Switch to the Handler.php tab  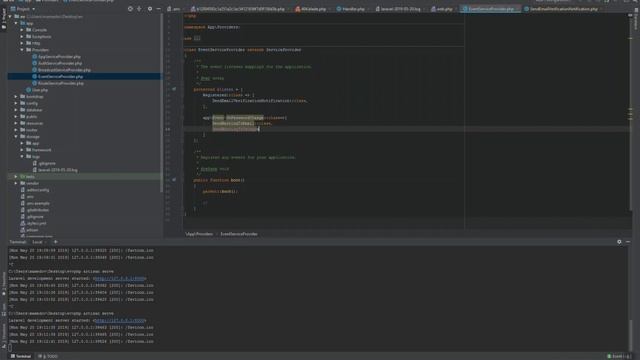pyautogui.click(x=351, y=9)
